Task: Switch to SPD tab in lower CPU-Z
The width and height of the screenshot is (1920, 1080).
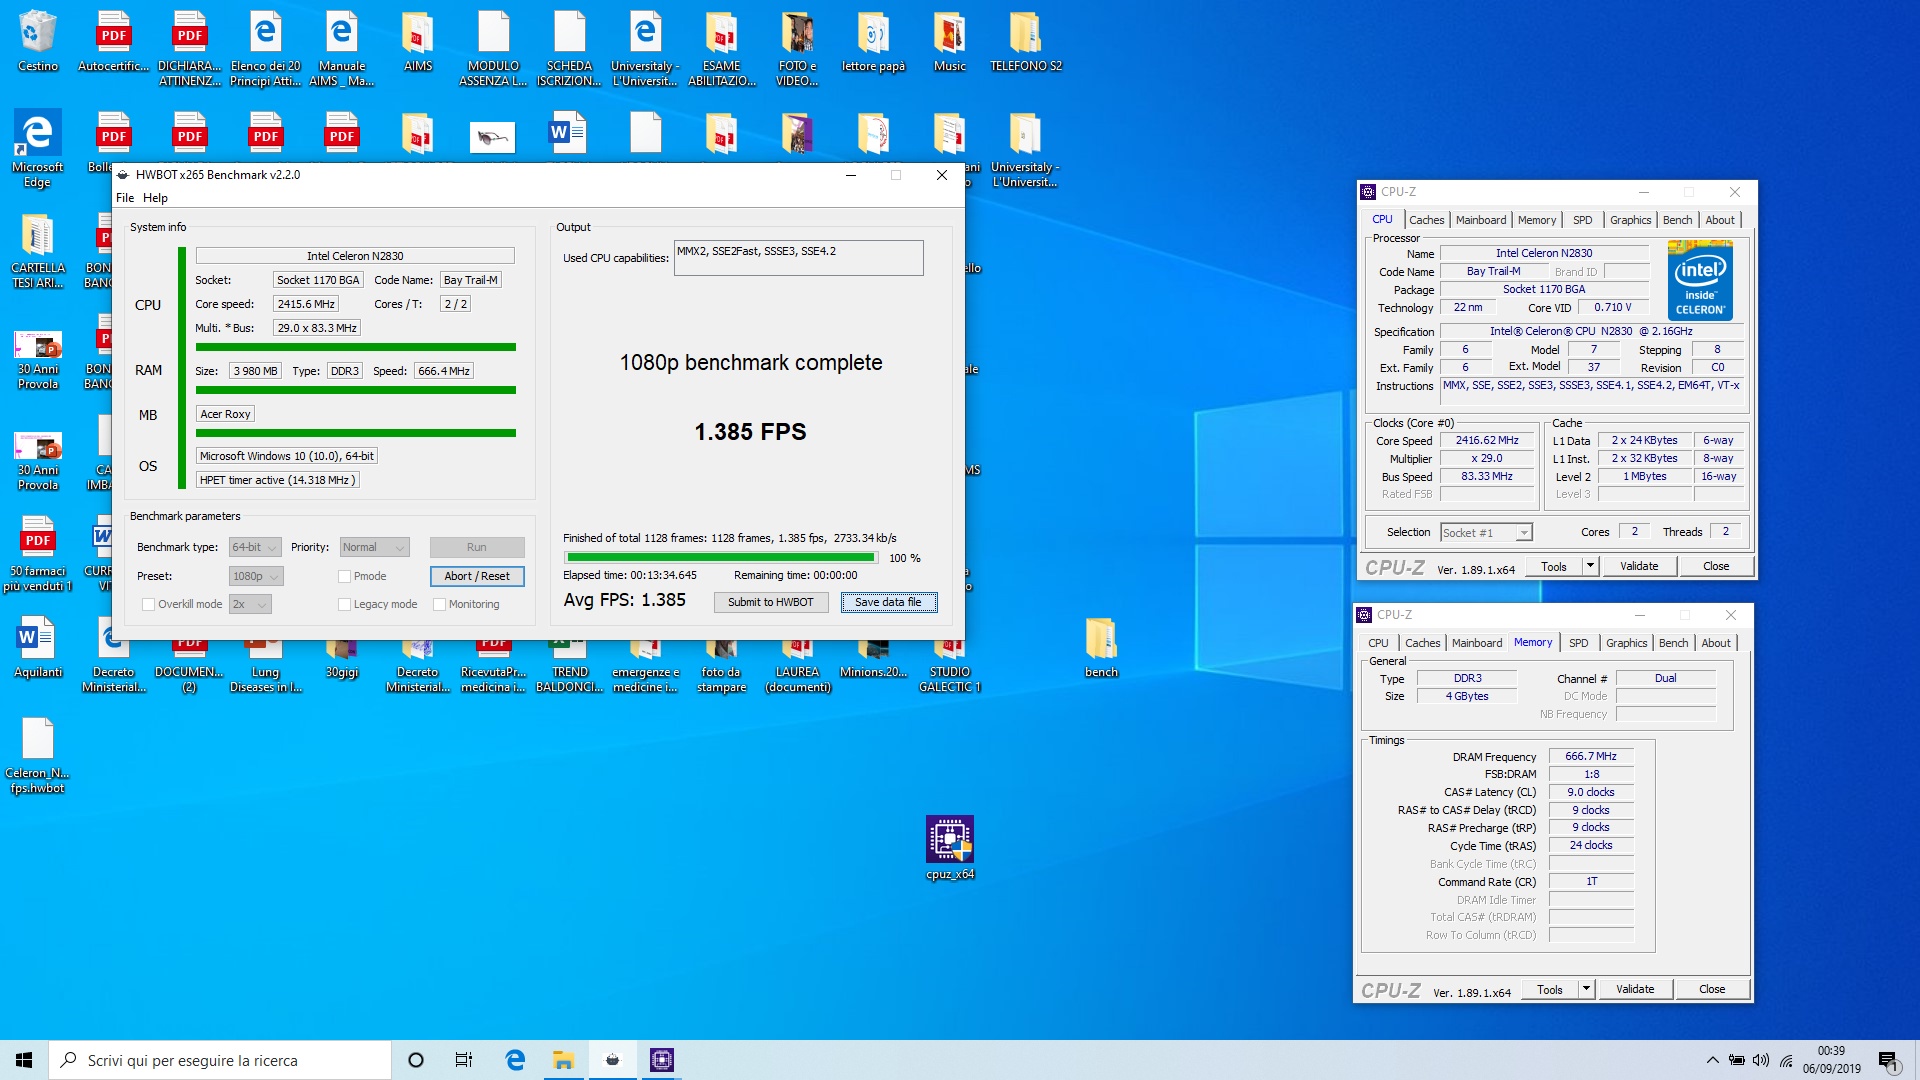Action: (x=1578, y=643)
